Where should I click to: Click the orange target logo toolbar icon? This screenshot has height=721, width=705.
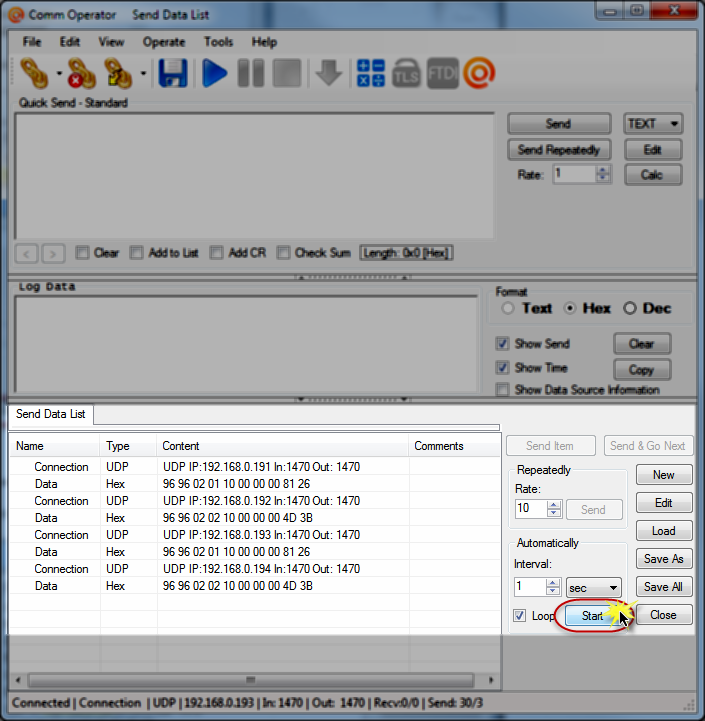click(x=479, y=74)
